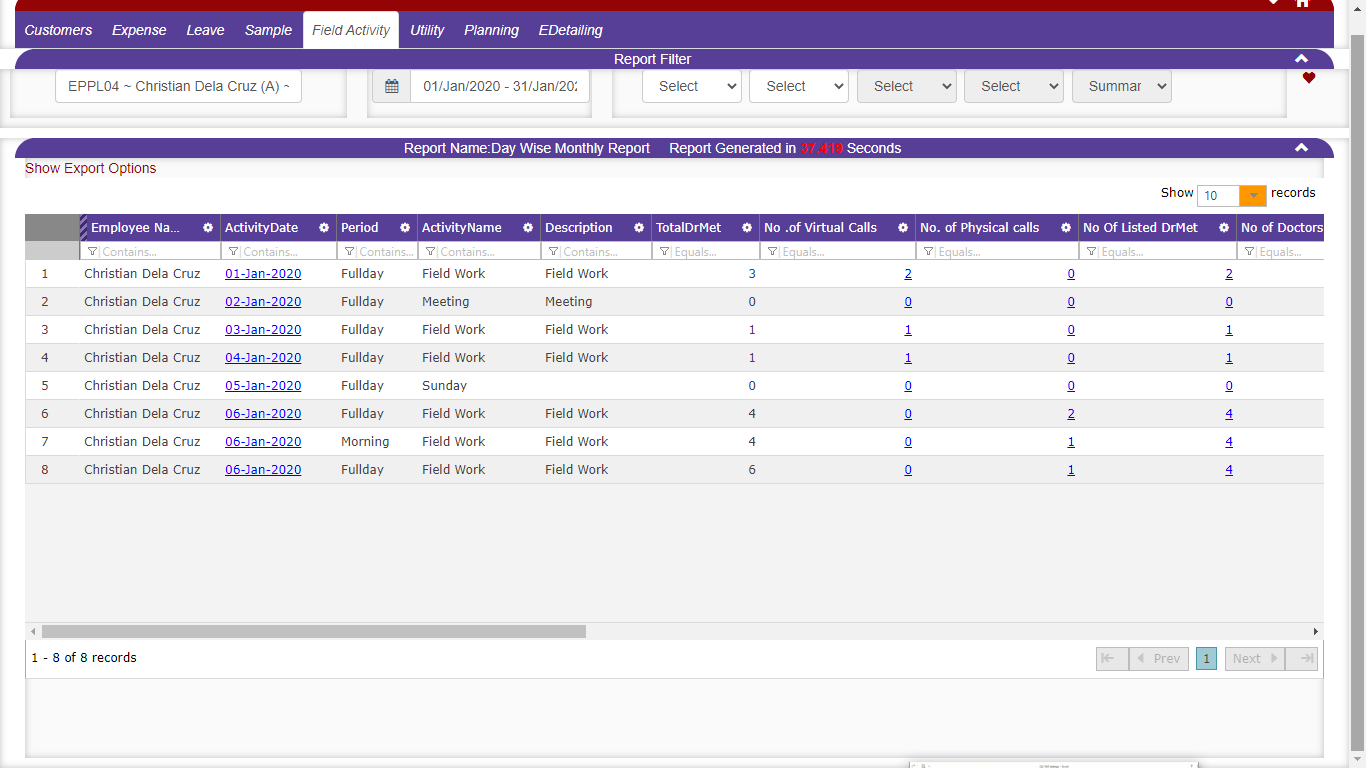Viewport: 1367px width, 776px height.
Task: Open the 01-Jan-2020 activity date link
Action: (x=263, y=273)
